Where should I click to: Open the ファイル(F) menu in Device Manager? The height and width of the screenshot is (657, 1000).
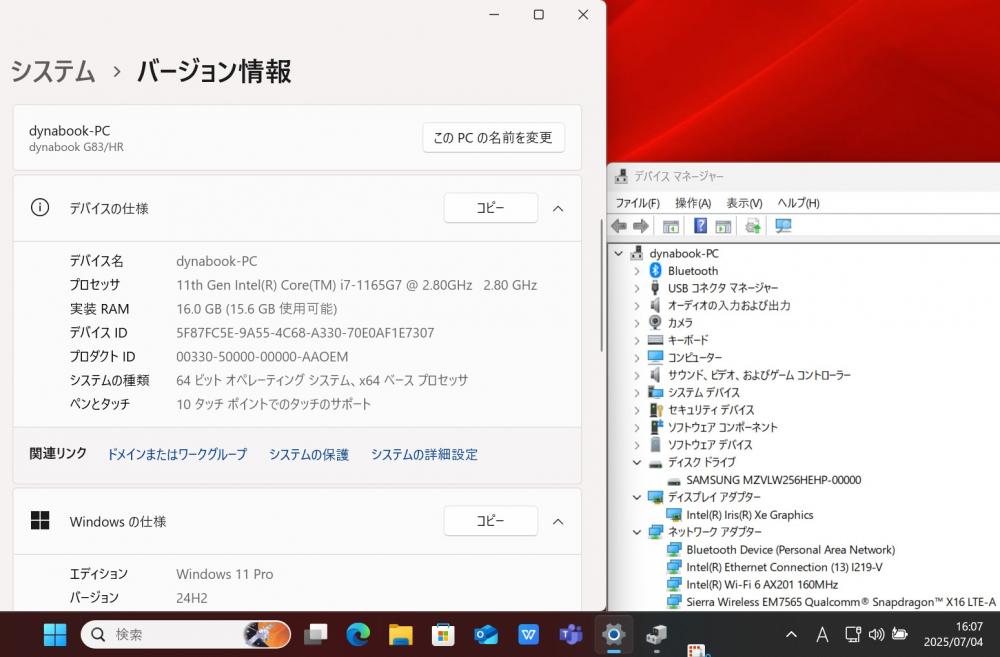pyautogui.click(x=637, y=203)
